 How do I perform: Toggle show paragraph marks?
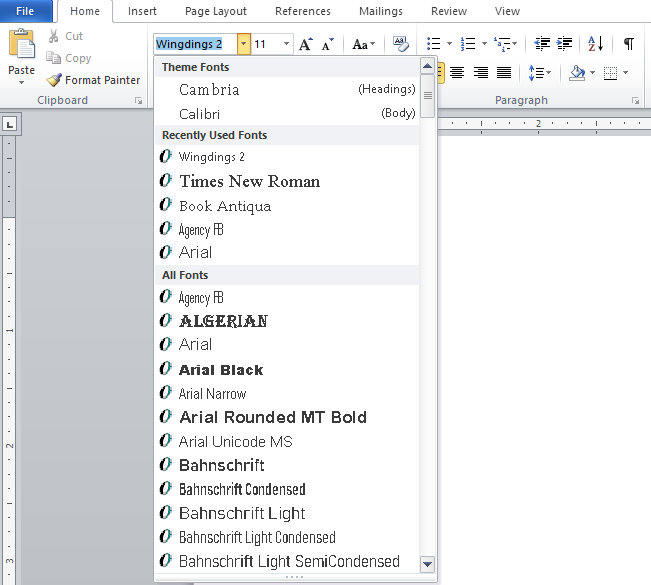pos(629,44)
